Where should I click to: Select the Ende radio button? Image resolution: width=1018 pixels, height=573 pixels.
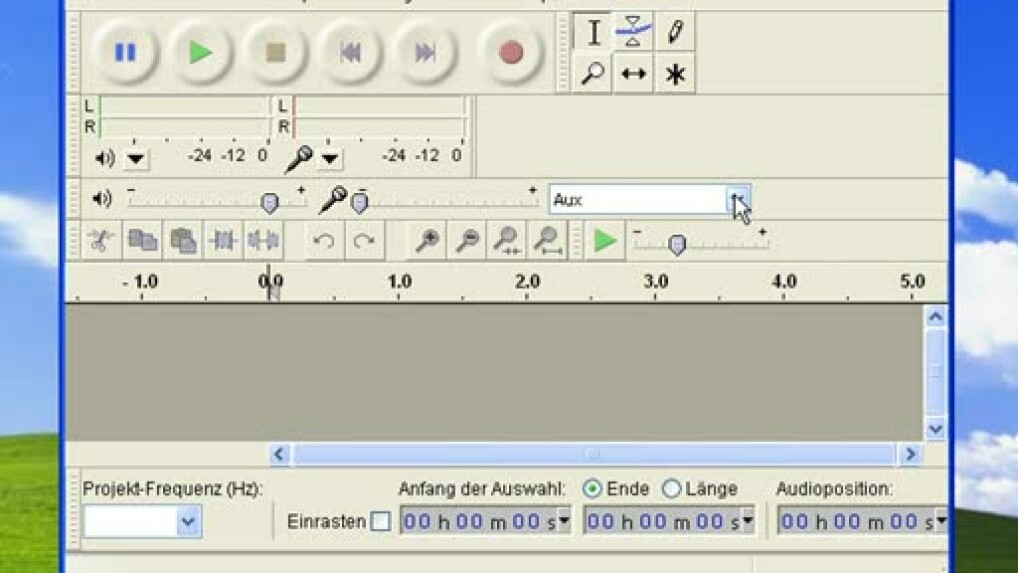[x=592, y=489]
